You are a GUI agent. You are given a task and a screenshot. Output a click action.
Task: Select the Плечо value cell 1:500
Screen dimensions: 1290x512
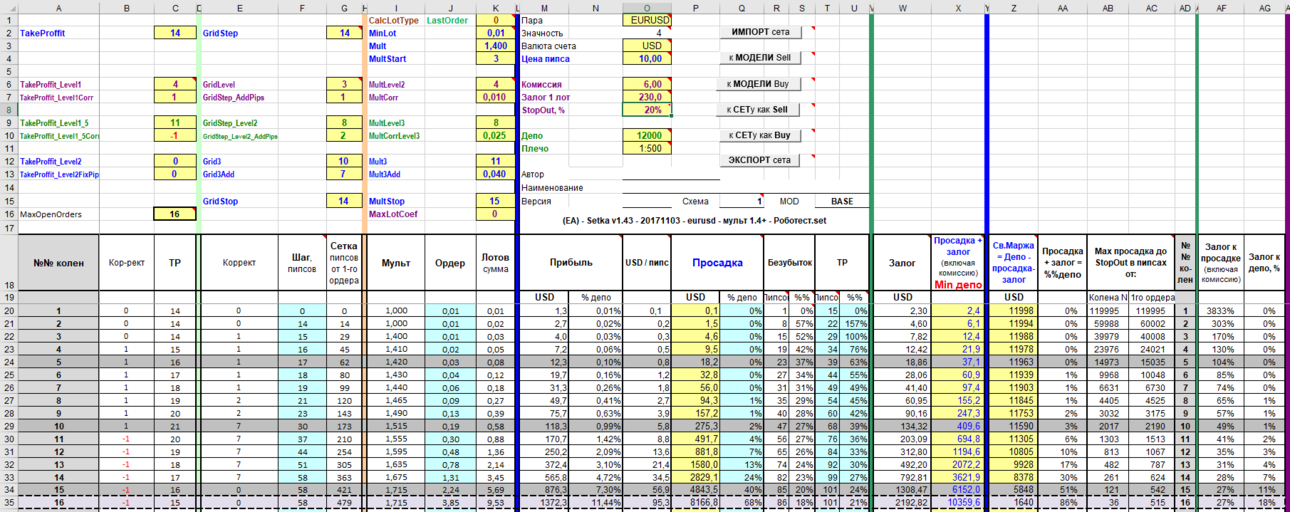(x=647, y=148)
